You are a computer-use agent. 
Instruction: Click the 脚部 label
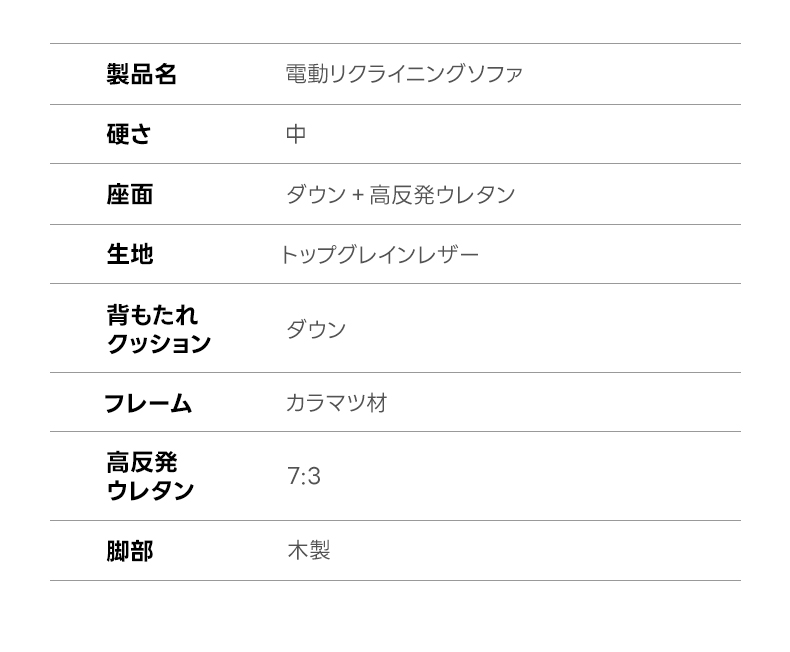pos(130,551)
